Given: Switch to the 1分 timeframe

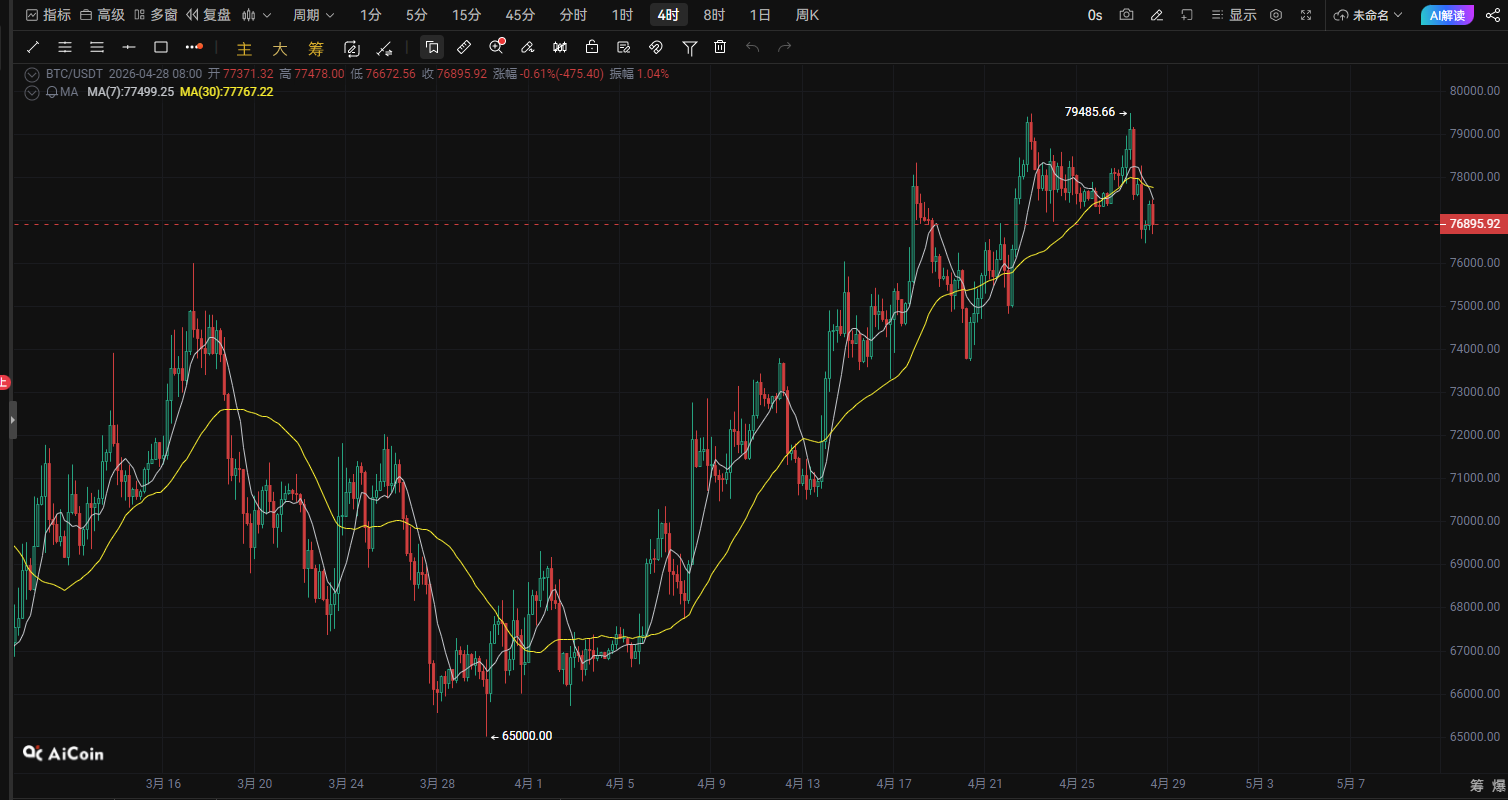Looking at the screenshot, I should [x=371, y=15].
